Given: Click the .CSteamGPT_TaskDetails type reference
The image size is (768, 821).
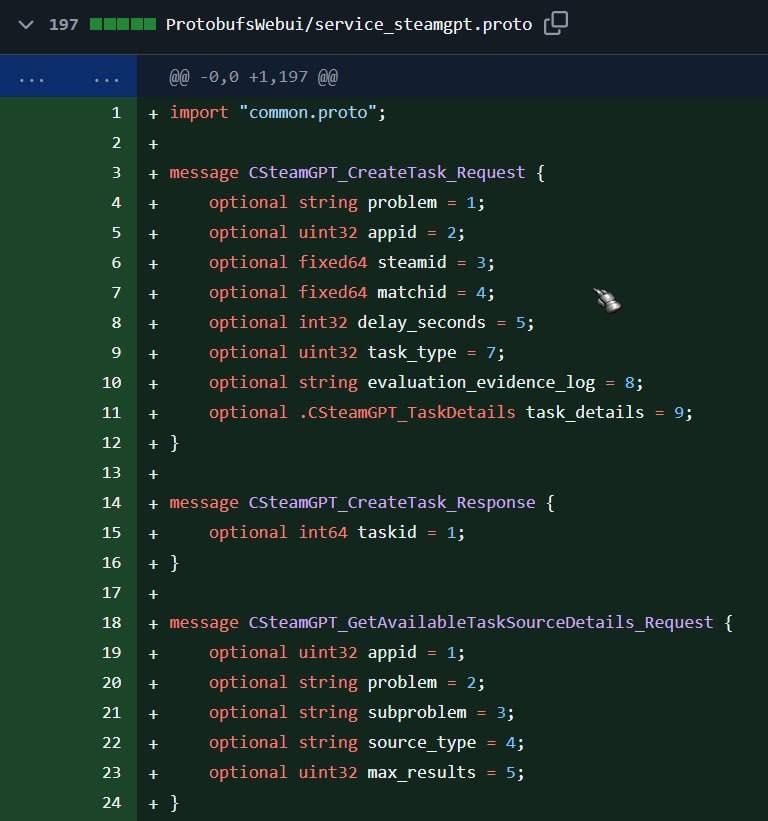Looking at the screenshot, I should [407, 413].
